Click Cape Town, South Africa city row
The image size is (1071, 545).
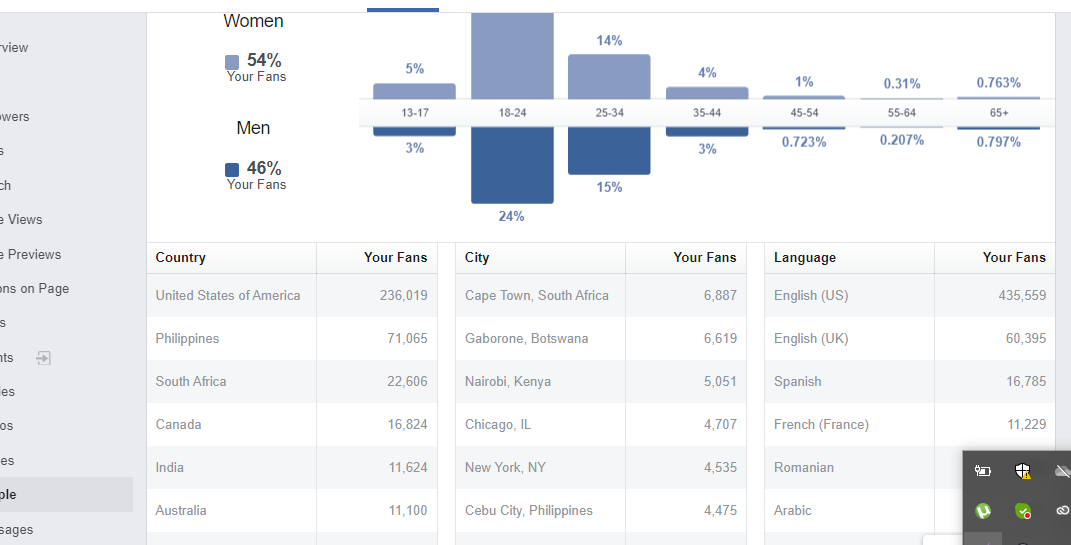(x=601, y=296)
